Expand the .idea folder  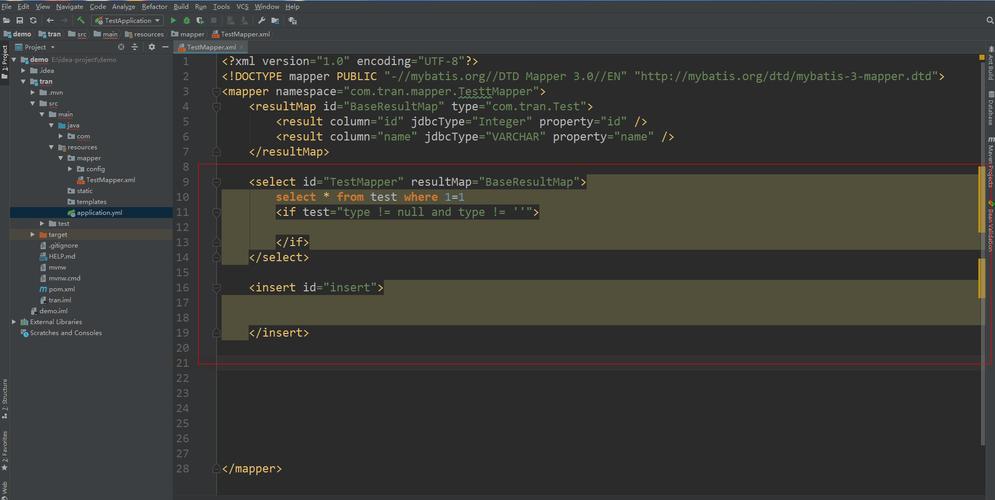point(23,70)
